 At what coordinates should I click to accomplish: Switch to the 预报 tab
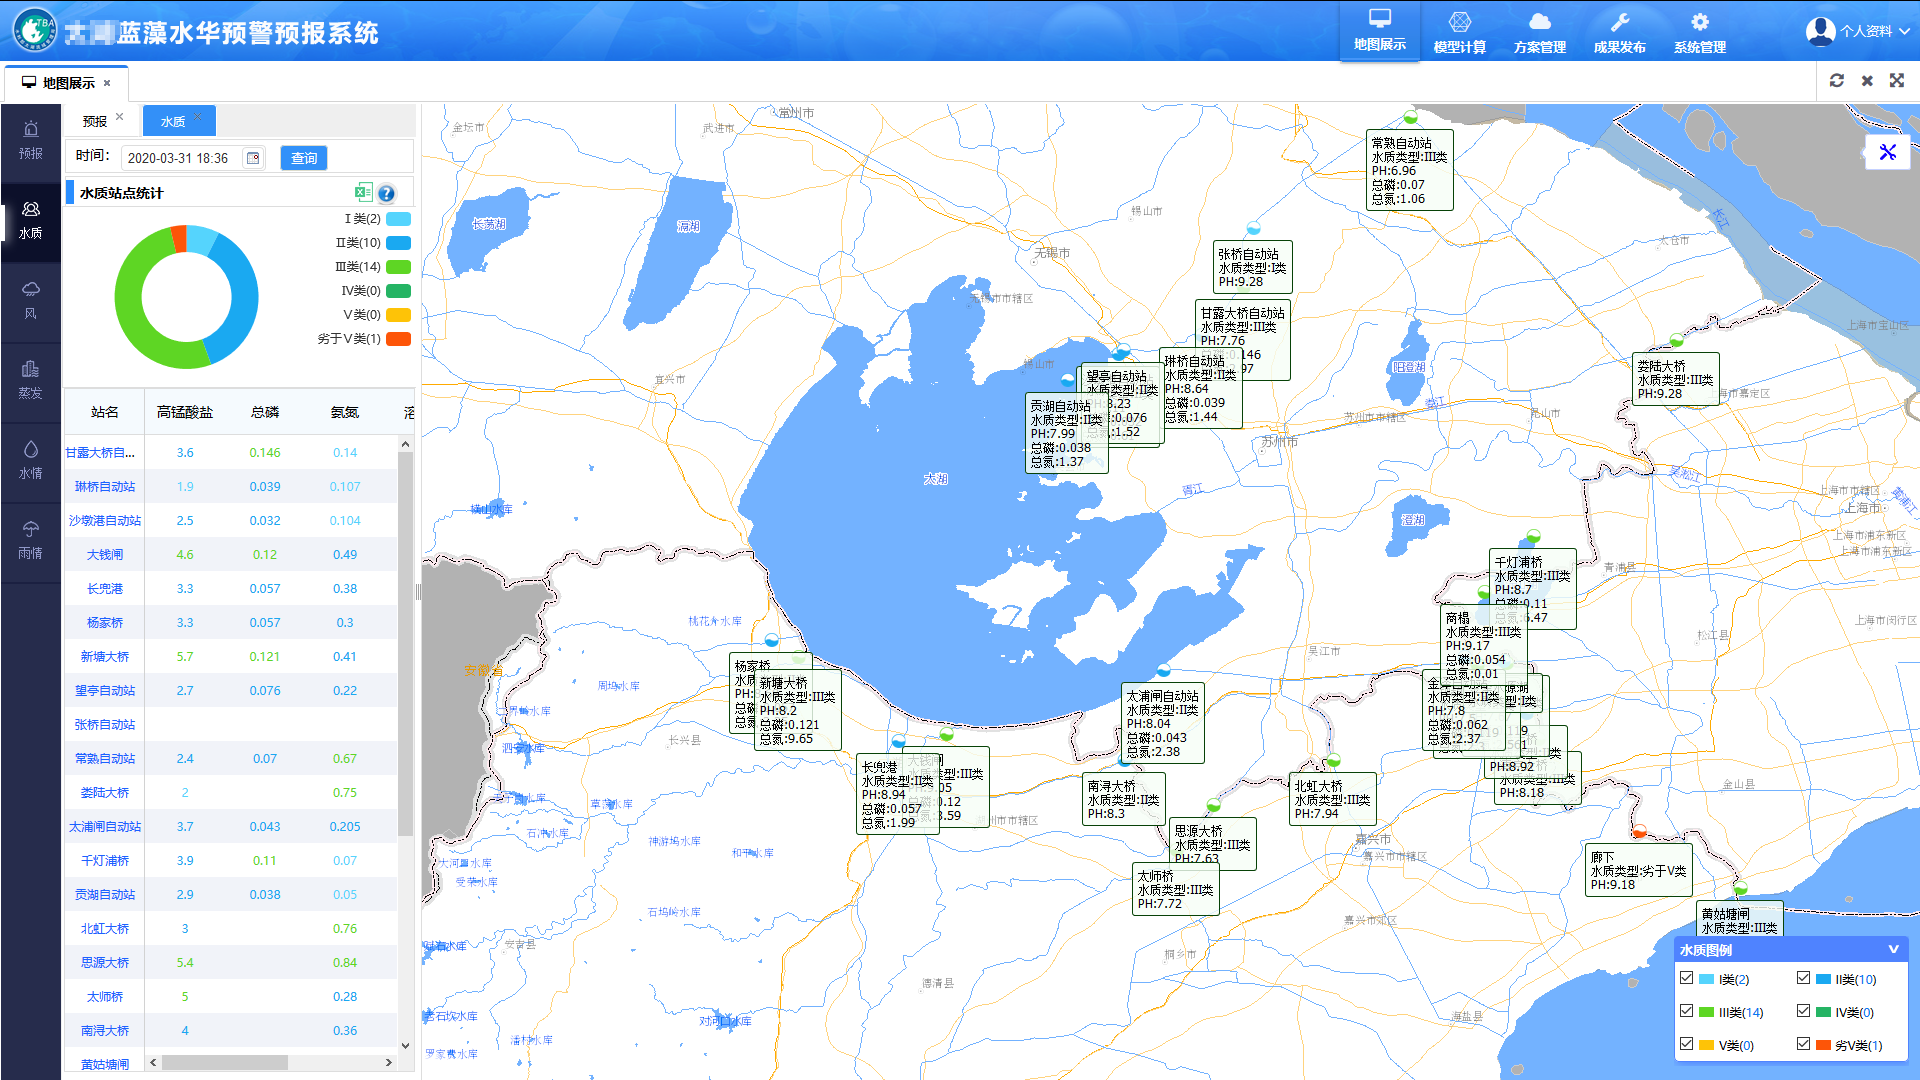[x=95, y=121]
